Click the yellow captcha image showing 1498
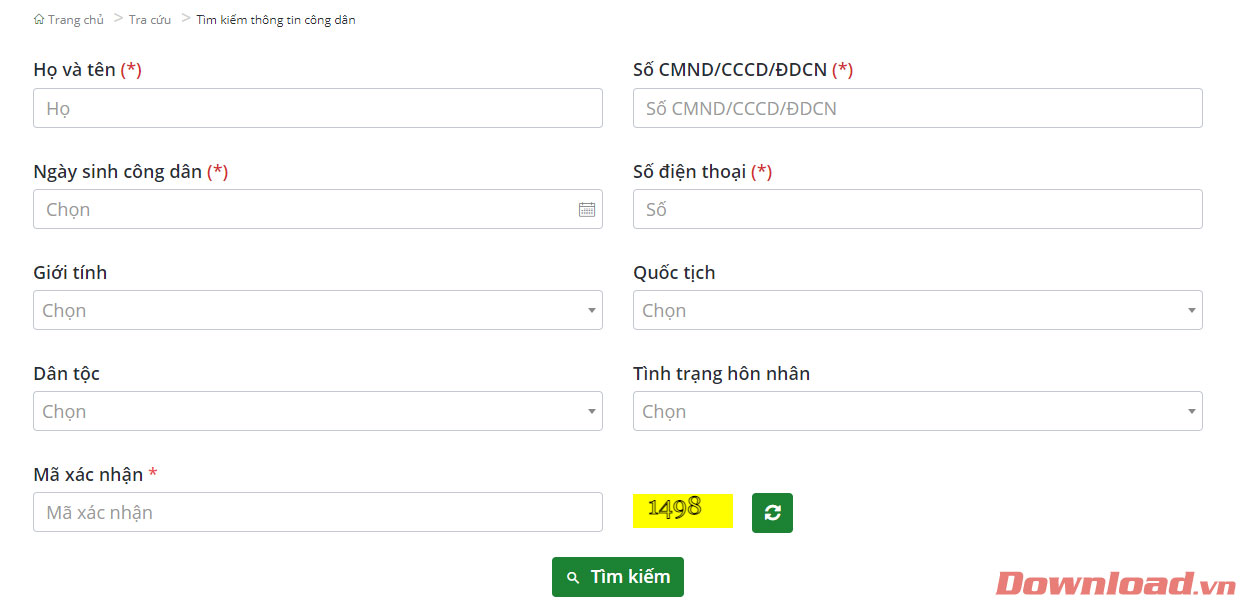1247x601 pixels. (683, 510)
